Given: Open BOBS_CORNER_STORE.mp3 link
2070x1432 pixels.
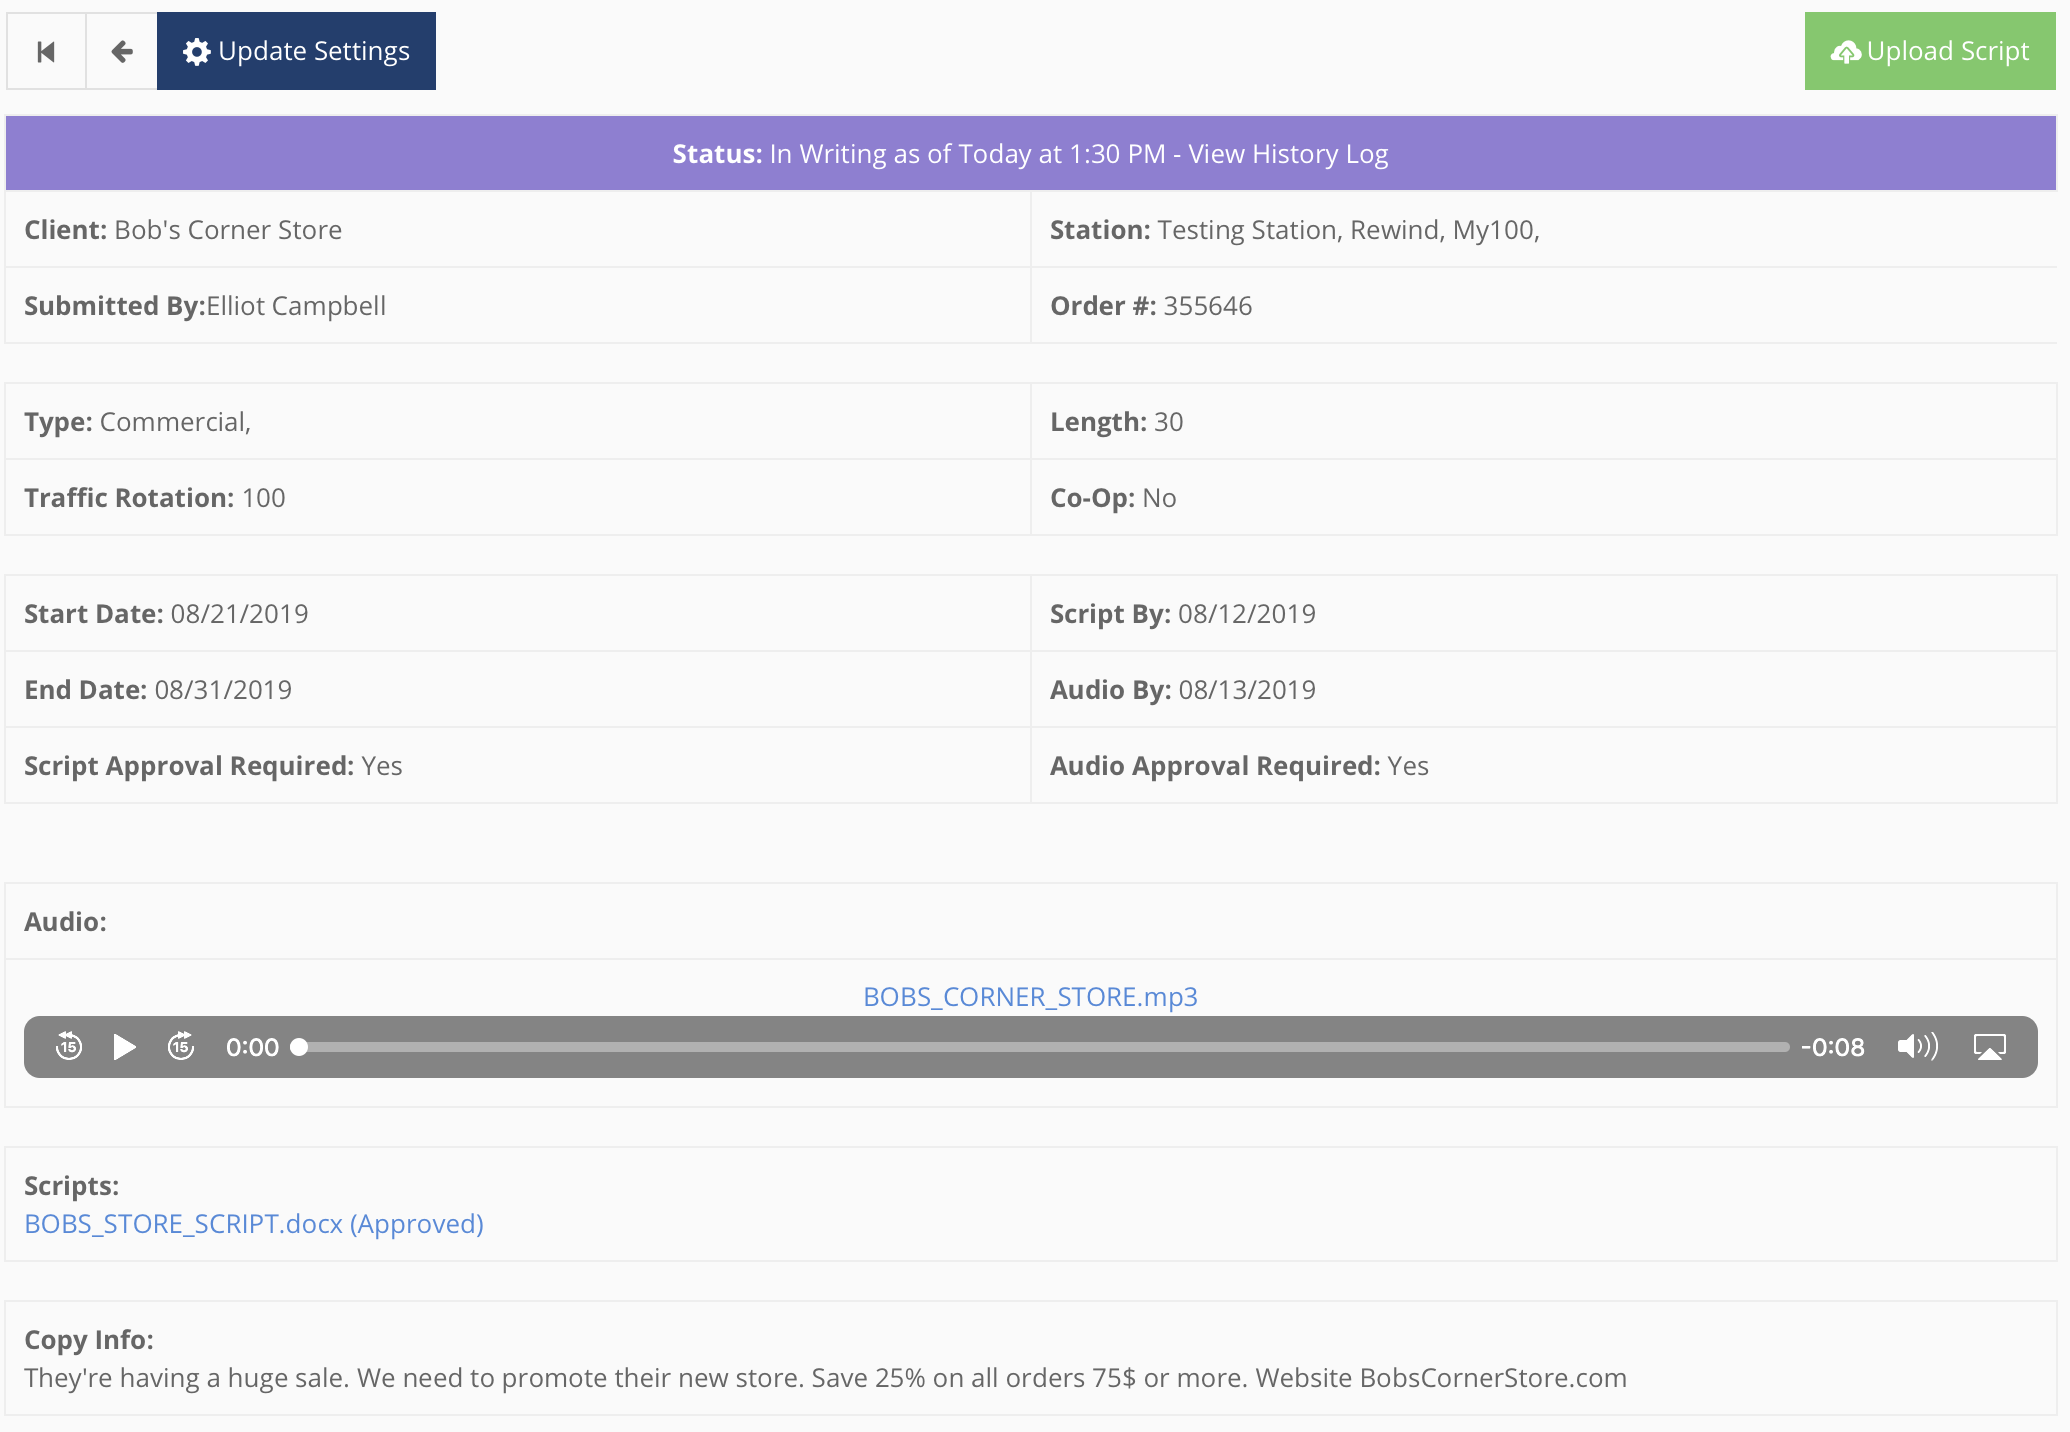Looking at the screenshot, I should click(1030, 997).
